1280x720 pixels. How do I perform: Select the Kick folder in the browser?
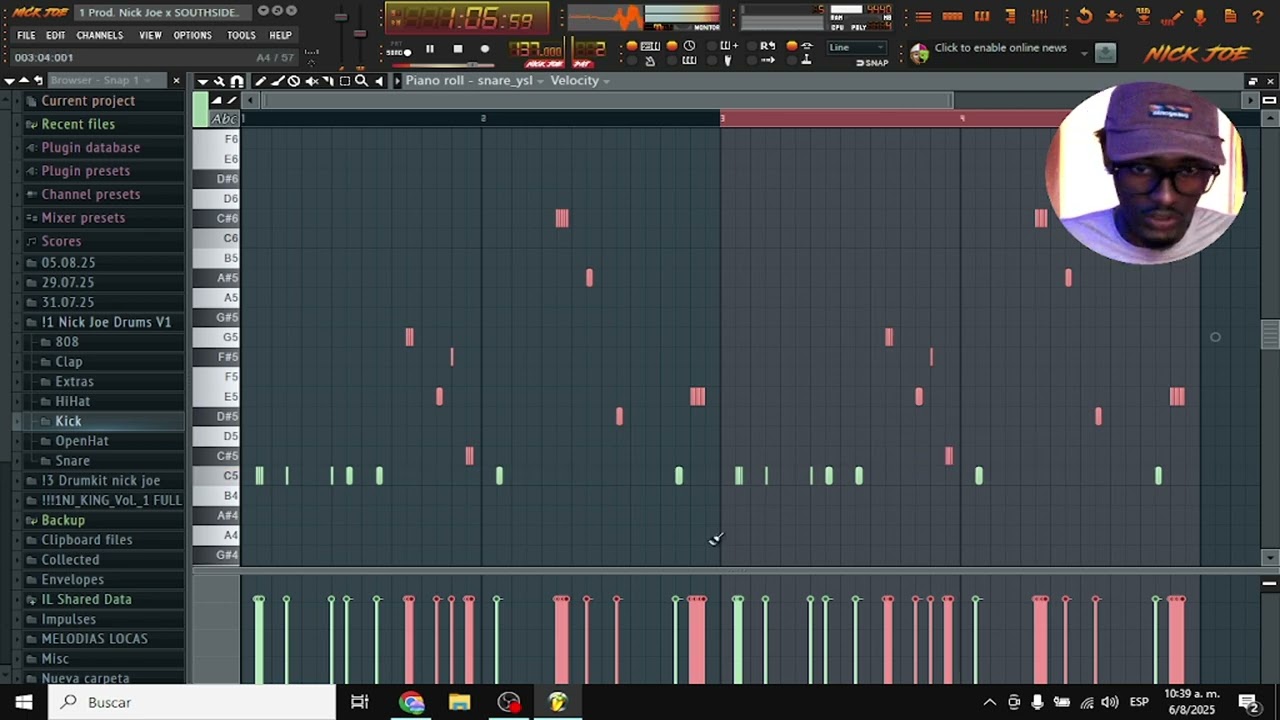[x=68, y=421]
